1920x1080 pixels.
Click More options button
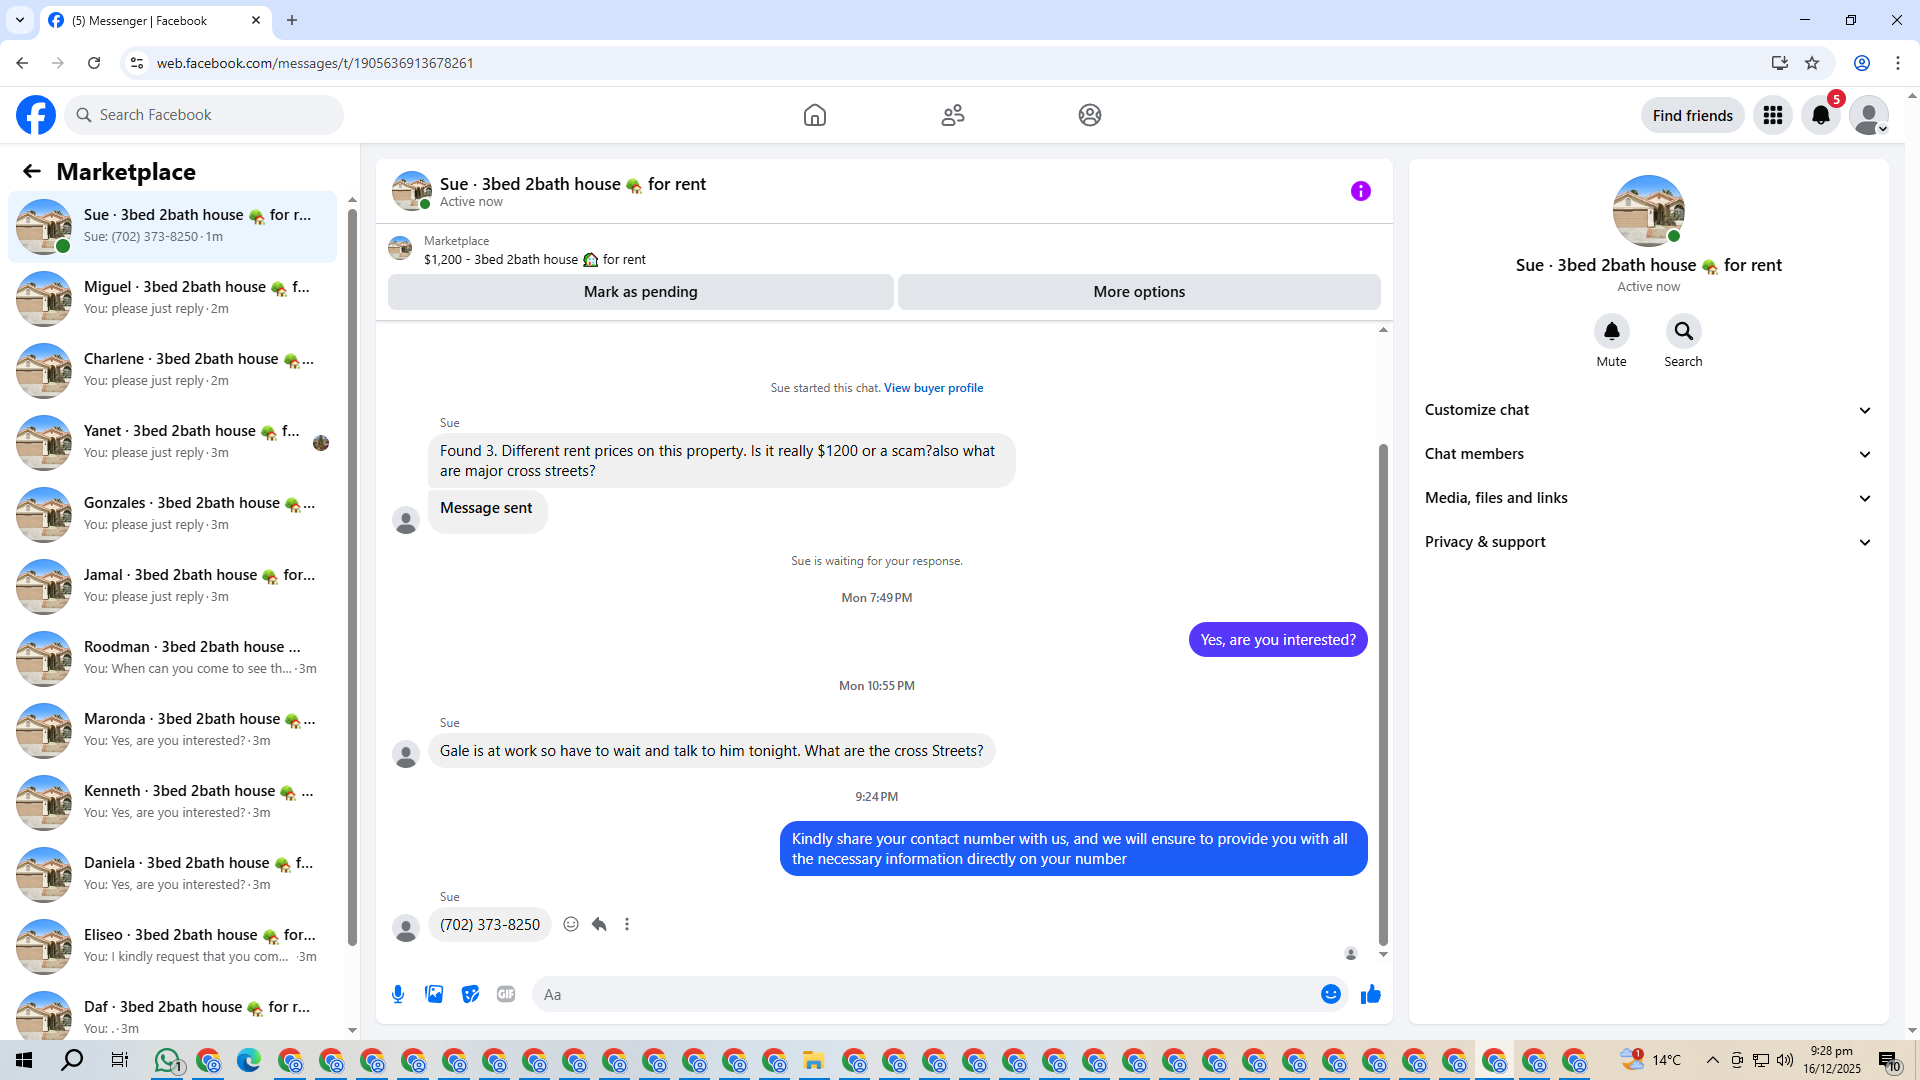(x=1139, y=292)
